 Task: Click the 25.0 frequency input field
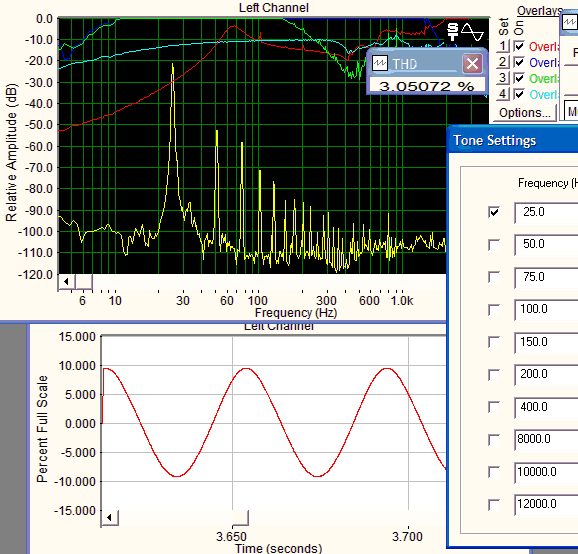pos(546,212)
